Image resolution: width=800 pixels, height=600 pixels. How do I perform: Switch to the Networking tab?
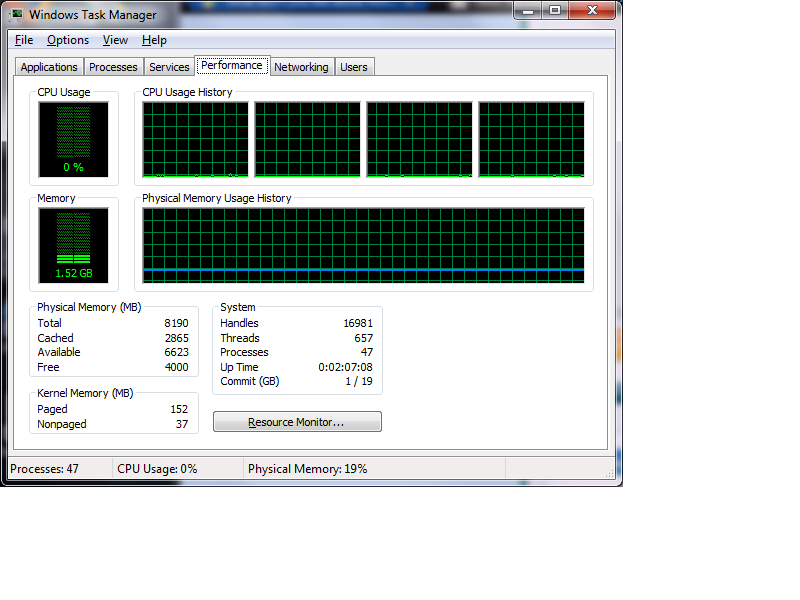302,67
